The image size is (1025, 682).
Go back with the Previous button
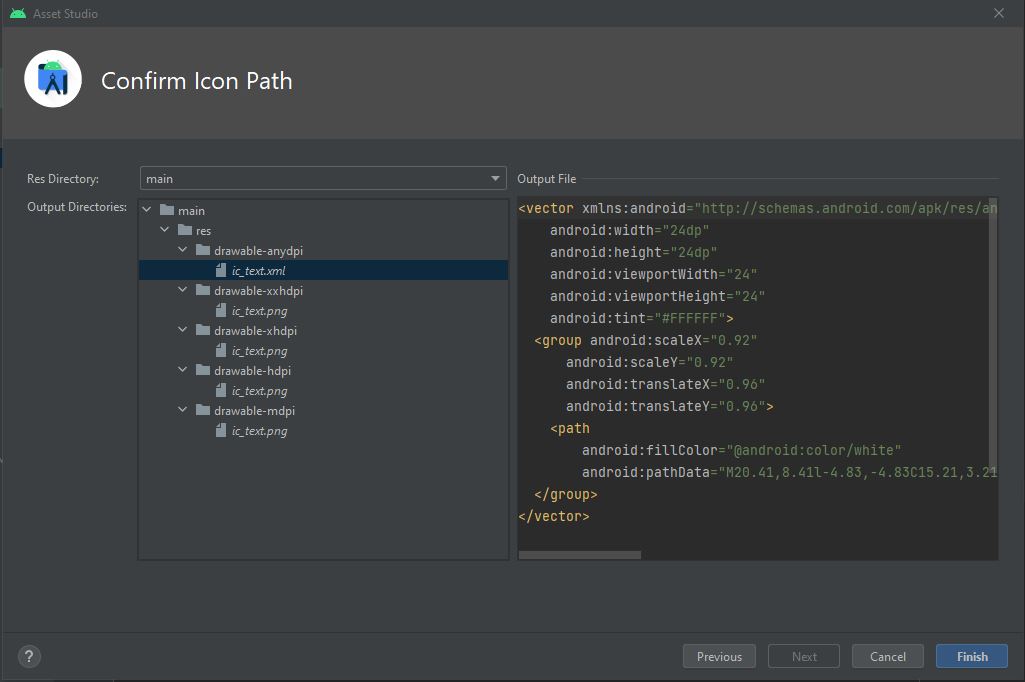[x=719, y=656]
